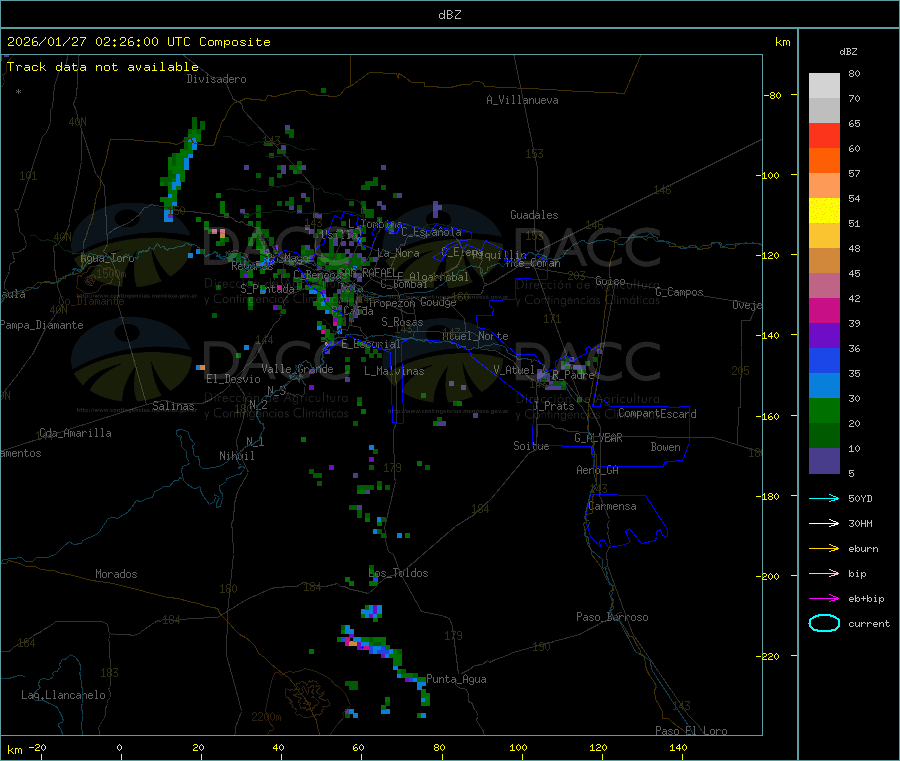Click the Guadales map label

click(534, 215)
